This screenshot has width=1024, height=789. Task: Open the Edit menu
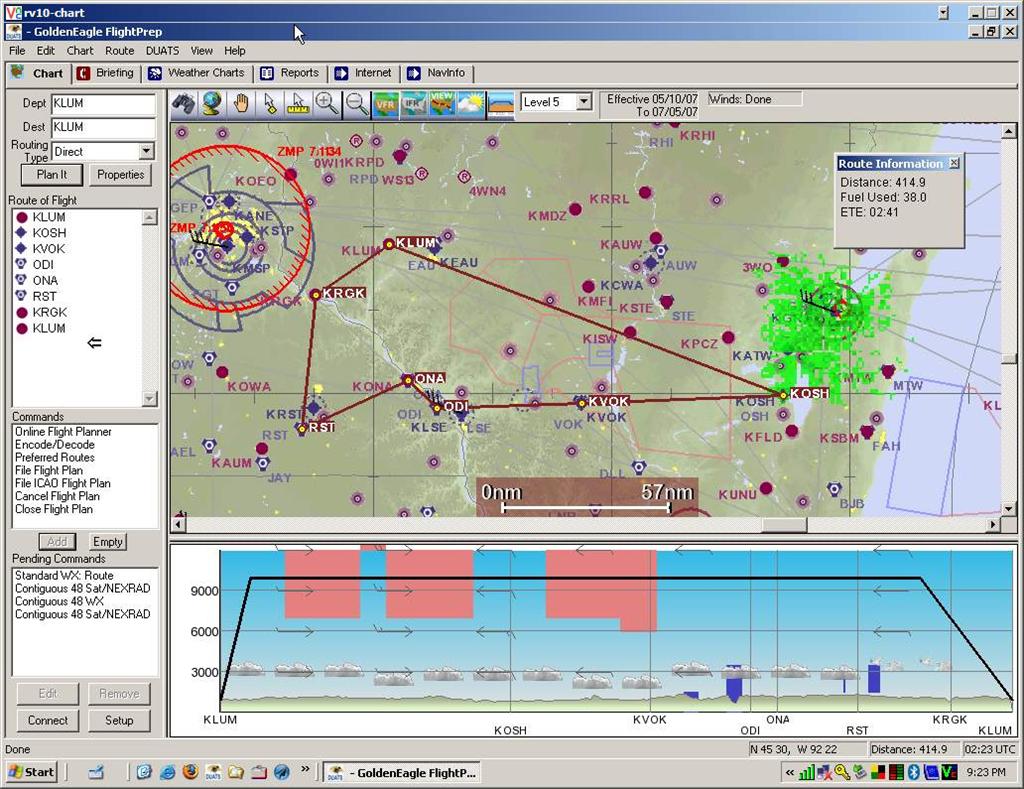[x=46, y=50]
